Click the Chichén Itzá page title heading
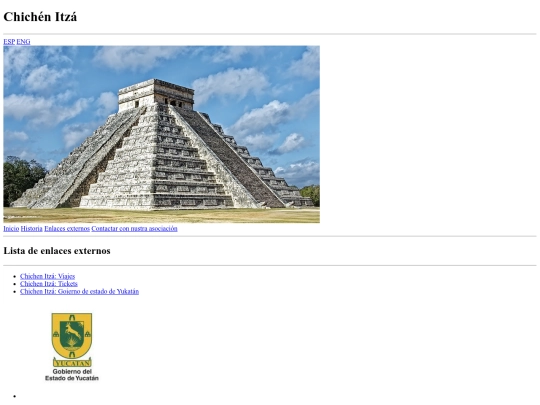Viewport: 540px width, 405px height. 40,17
